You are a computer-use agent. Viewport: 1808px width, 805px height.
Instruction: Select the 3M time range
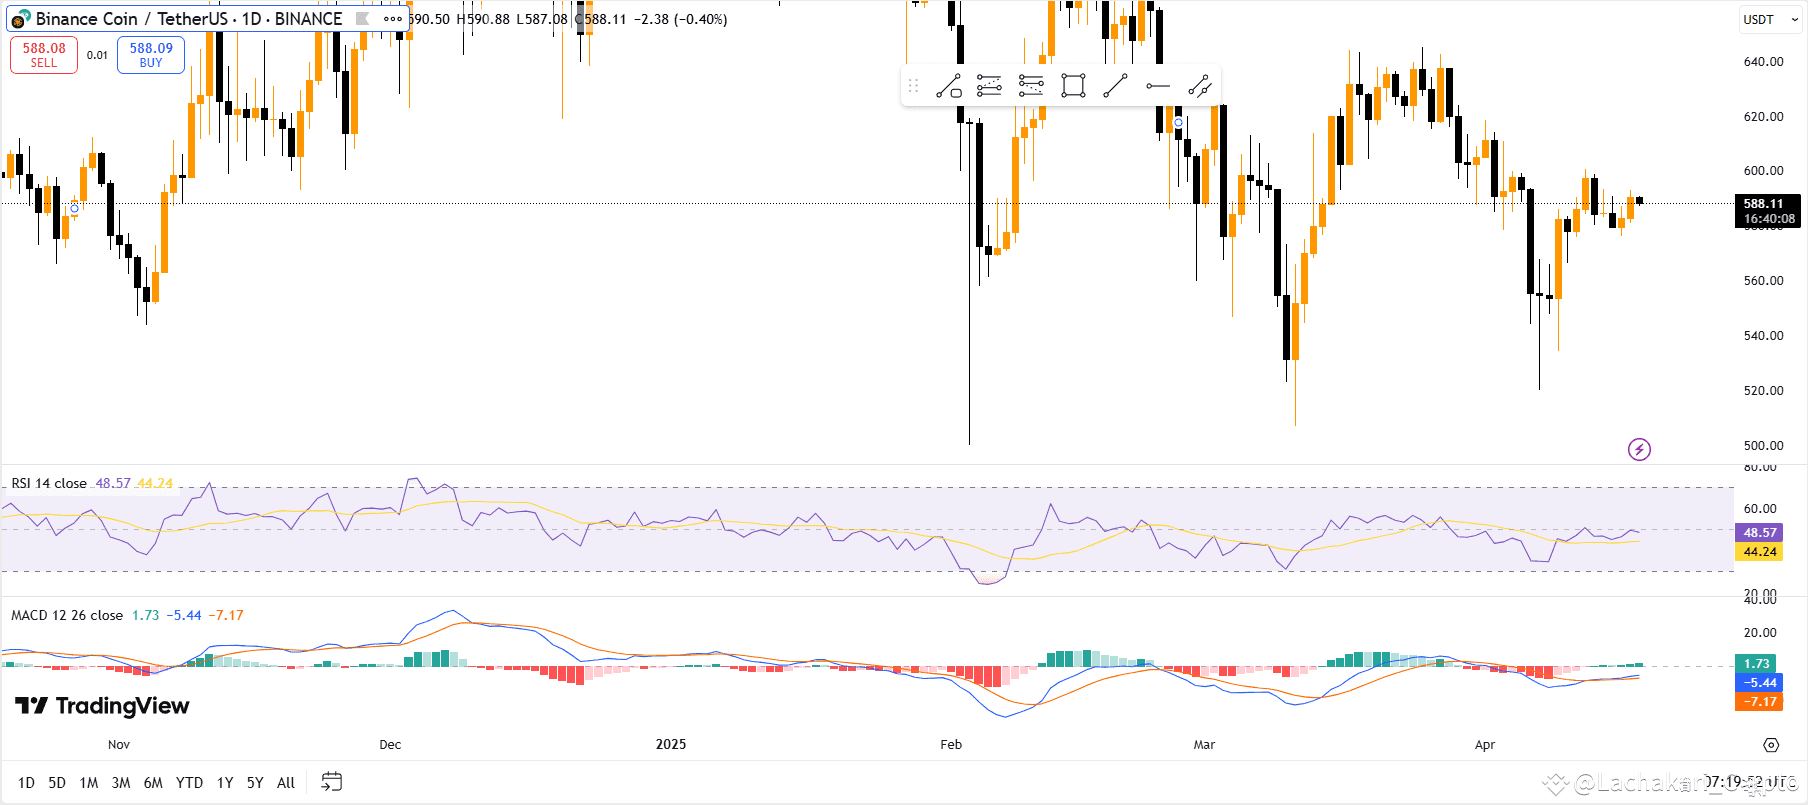click(x=121, y=783)
